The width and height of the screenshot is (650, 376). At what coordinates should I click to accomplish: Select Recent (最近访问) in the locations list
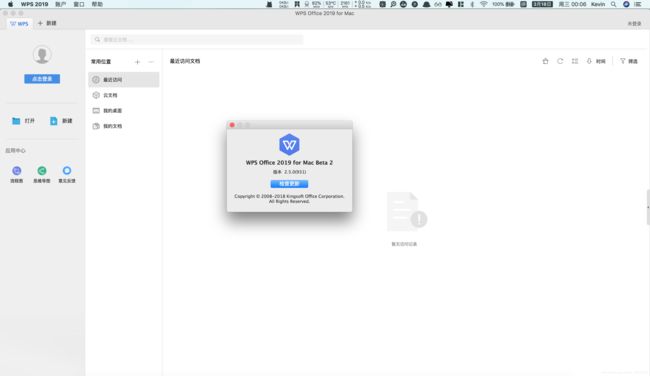click(x=124, y=80)
